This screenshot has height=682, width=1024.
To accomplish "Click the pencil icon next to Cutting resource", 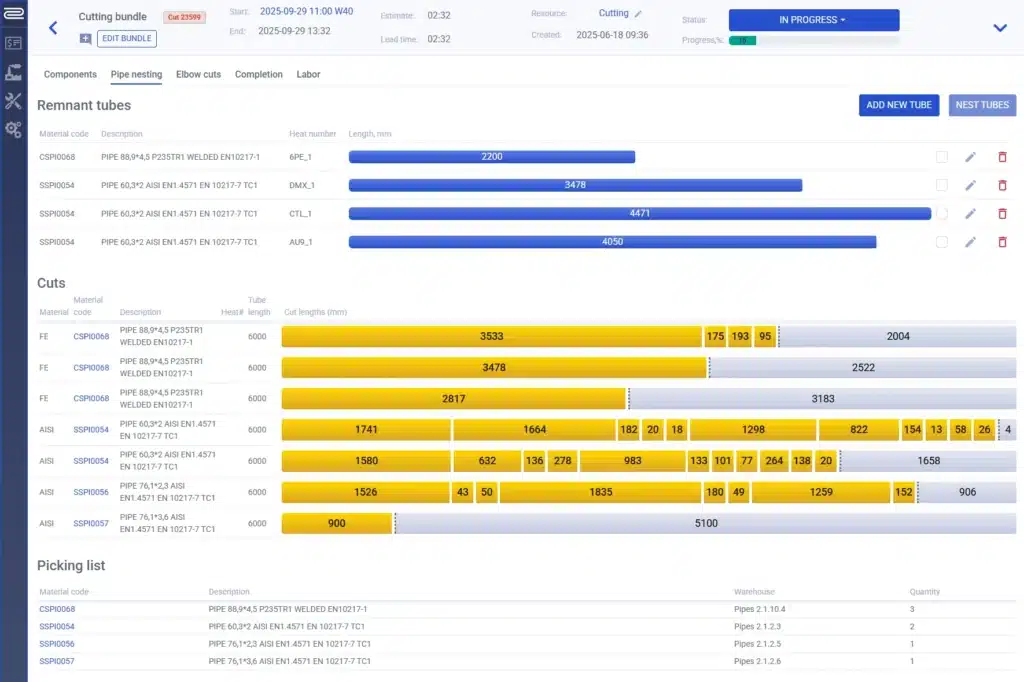I will pyautogui.click(x=639, y=14).
